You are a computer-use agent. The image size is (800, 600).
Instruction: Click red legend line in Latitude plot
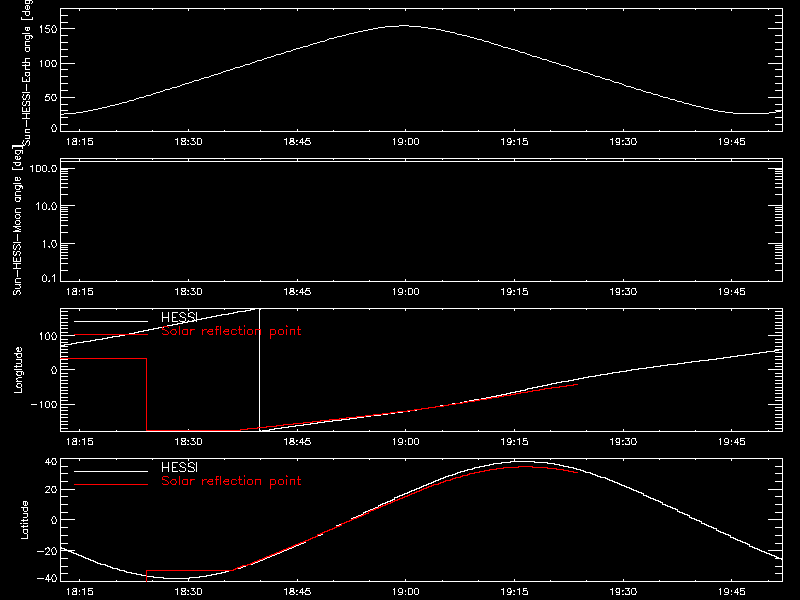pos(111,484)
